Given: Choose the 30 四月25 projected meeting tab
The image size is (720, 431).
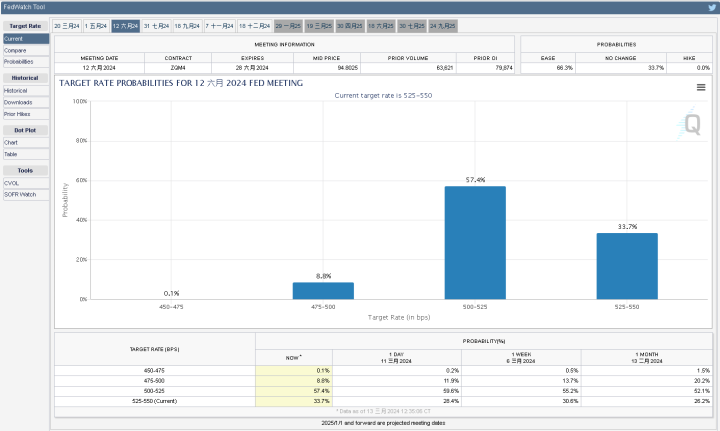Looking at the screenshot, I should pos(350,26).
